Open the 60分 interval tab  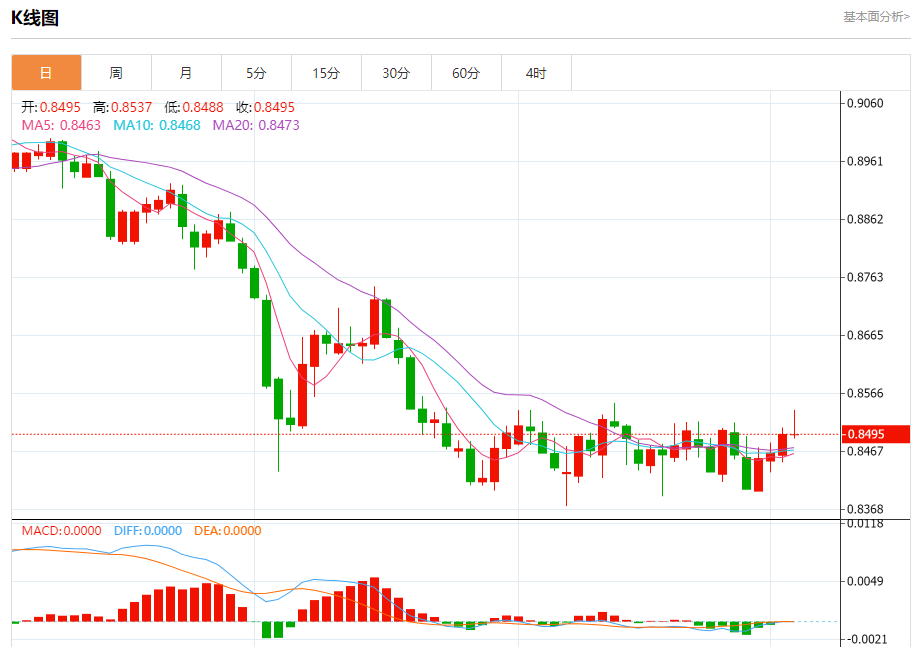(x=467, y=73)
